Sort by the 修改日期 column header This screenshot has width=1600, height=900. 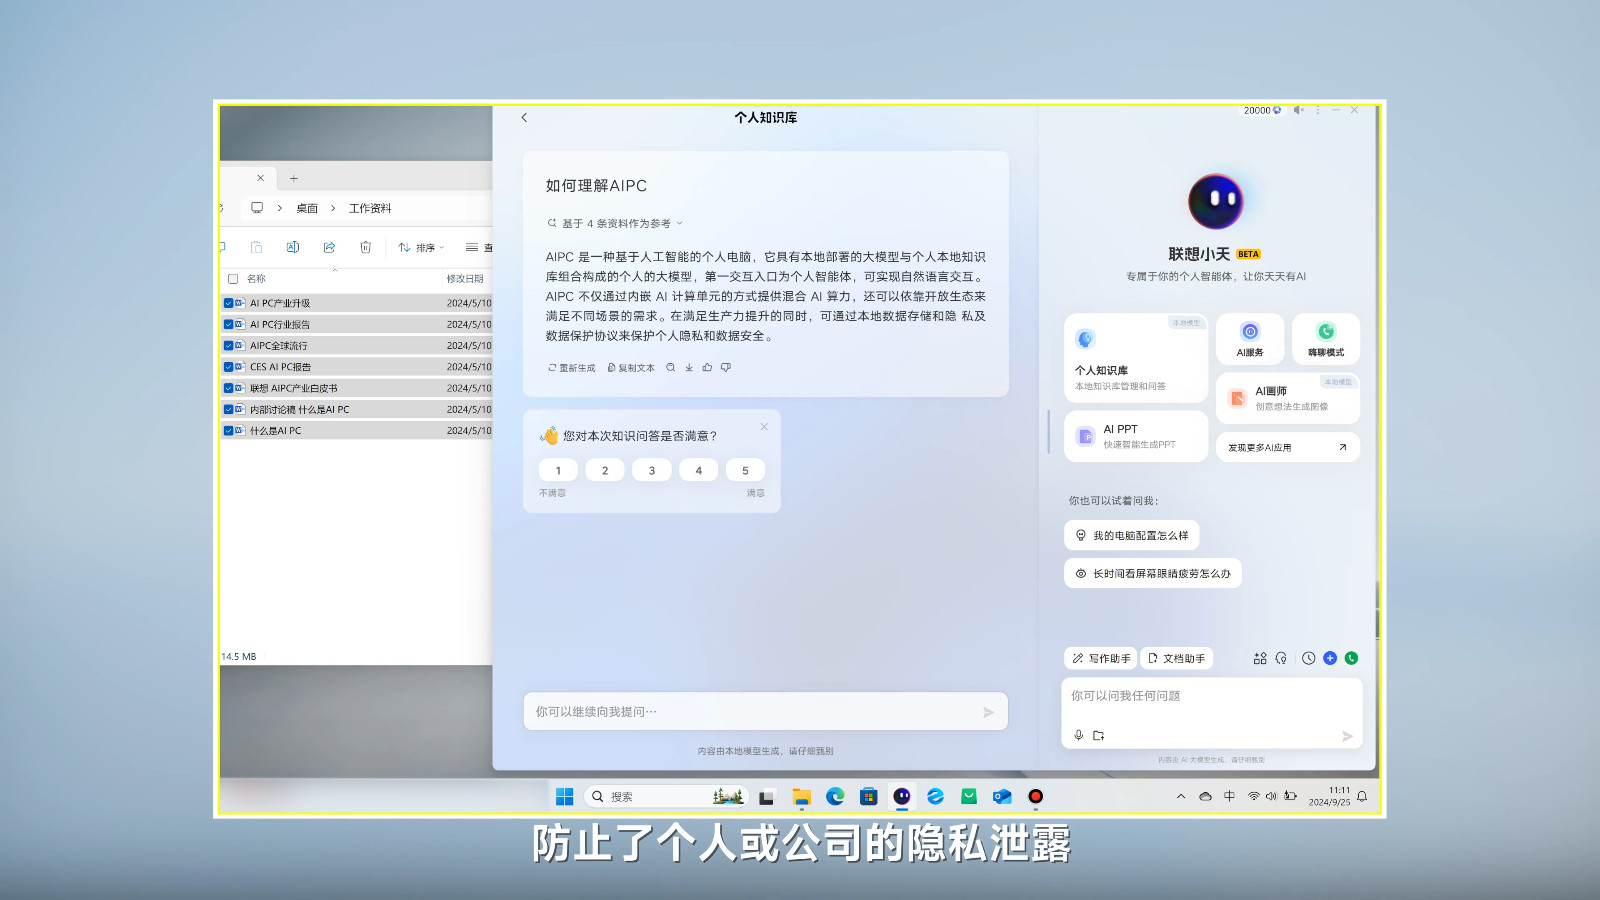pyautogui.click(x=465, y=279)
